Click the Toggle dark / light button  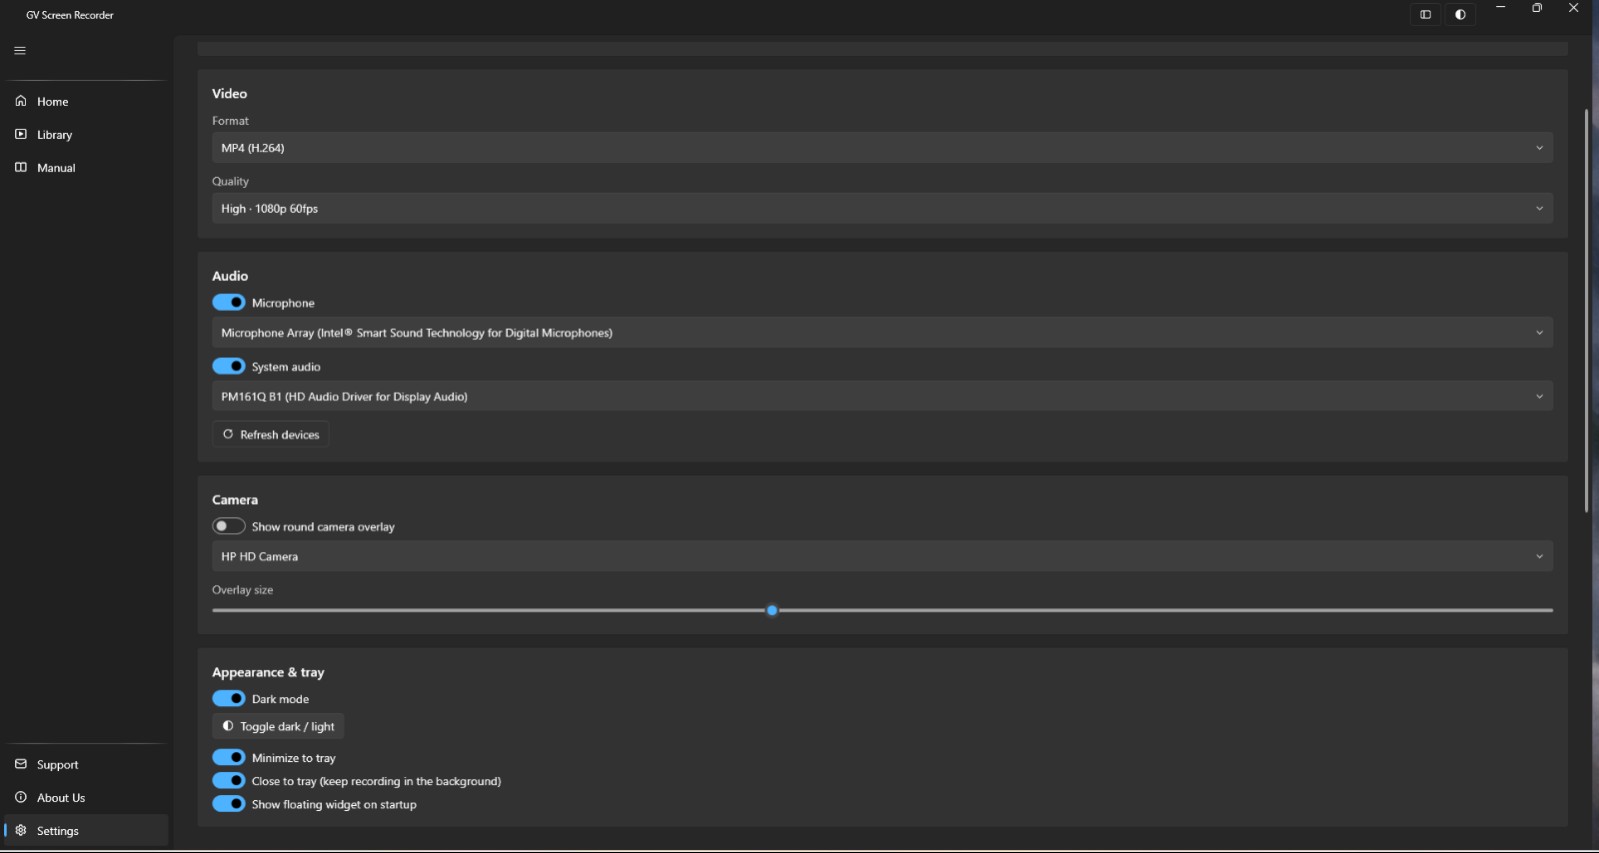(278, 726)
